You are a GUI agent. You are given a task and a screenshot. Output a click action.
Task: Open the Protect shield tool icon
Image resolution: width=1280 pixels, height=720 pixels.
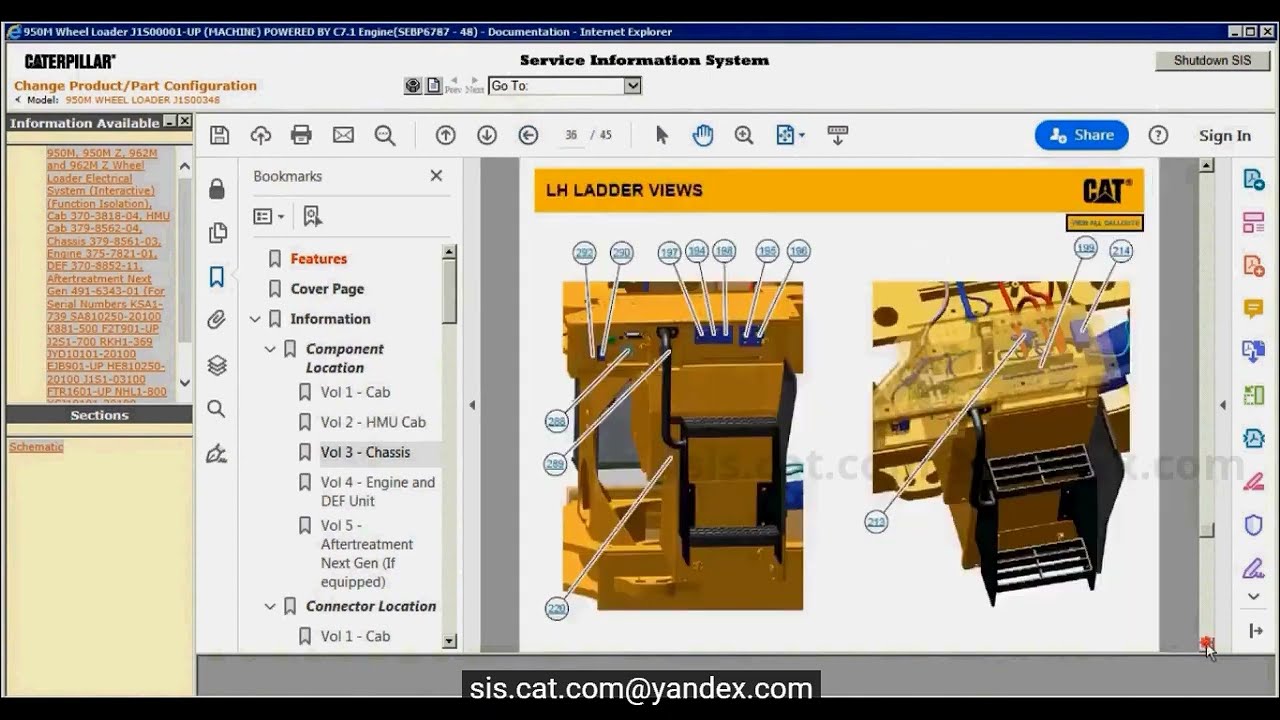coord(1253,525)
